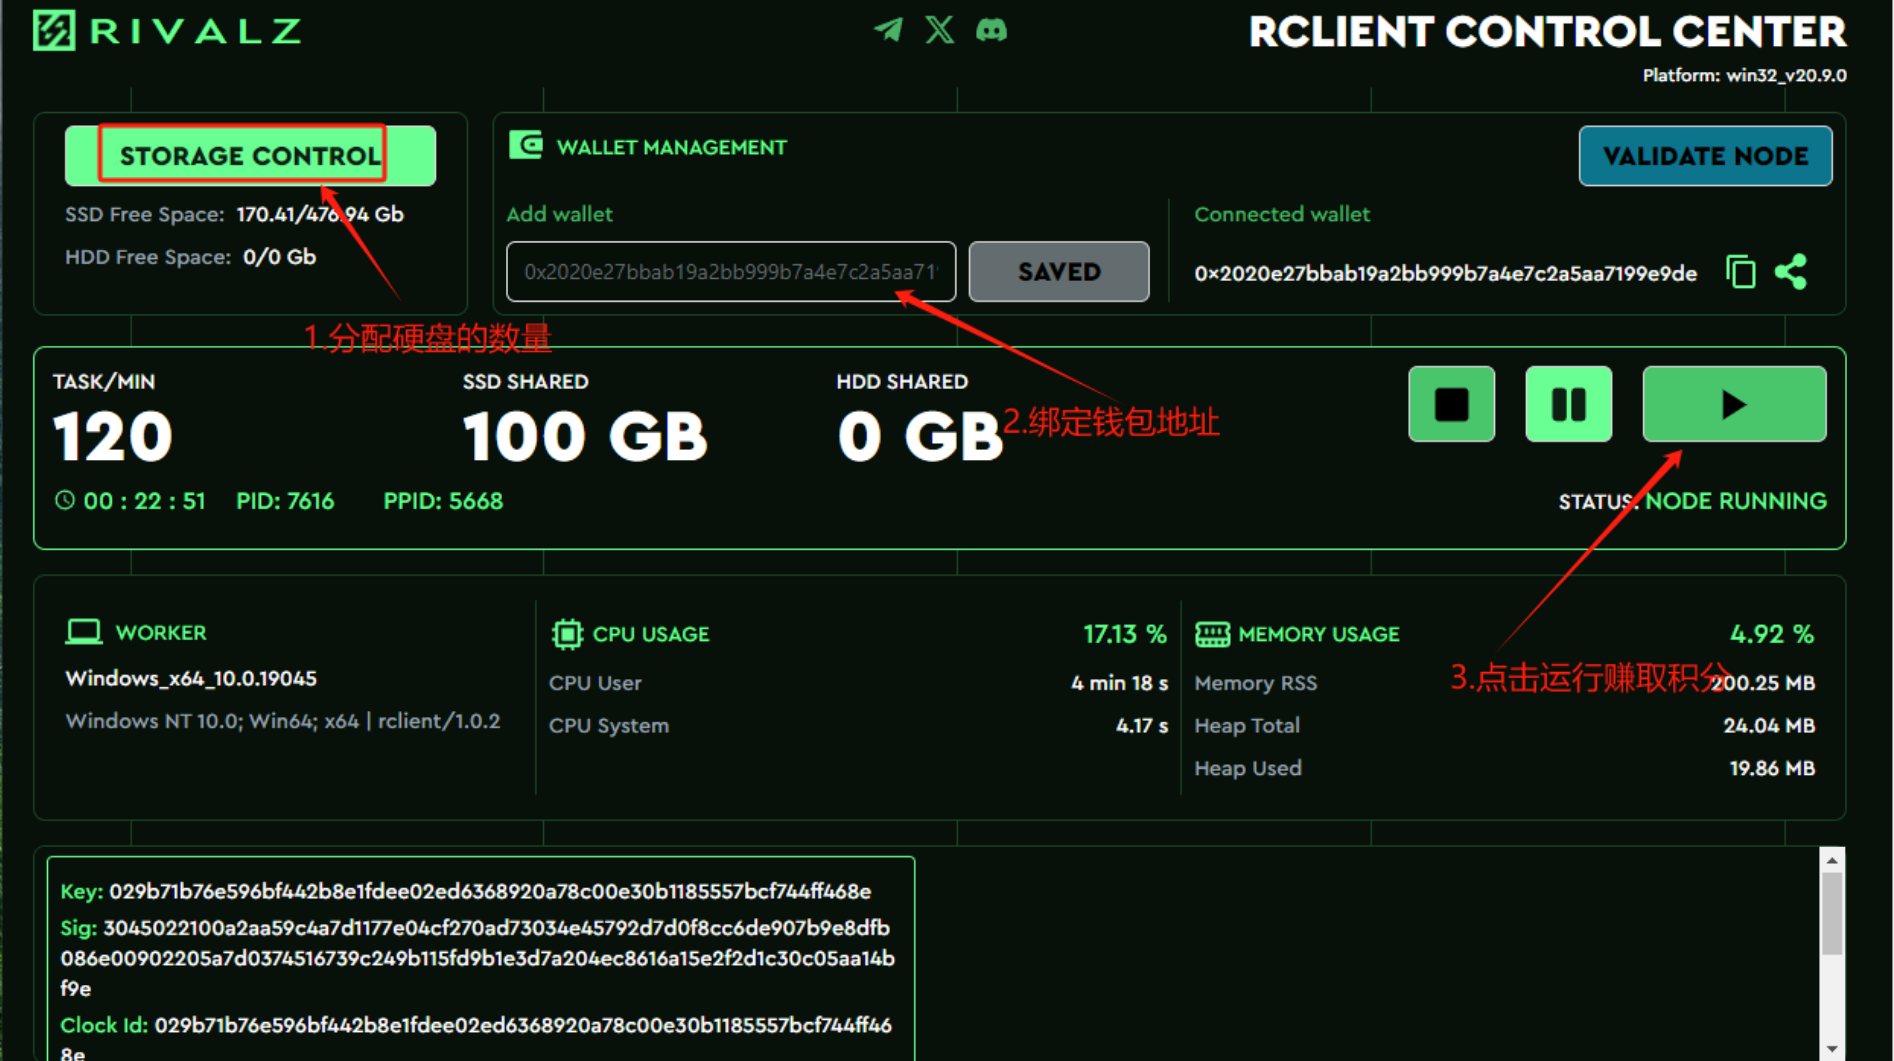Click the worker laptop icon
This screenshot has height=1061, width=1894.
(84, 632)
